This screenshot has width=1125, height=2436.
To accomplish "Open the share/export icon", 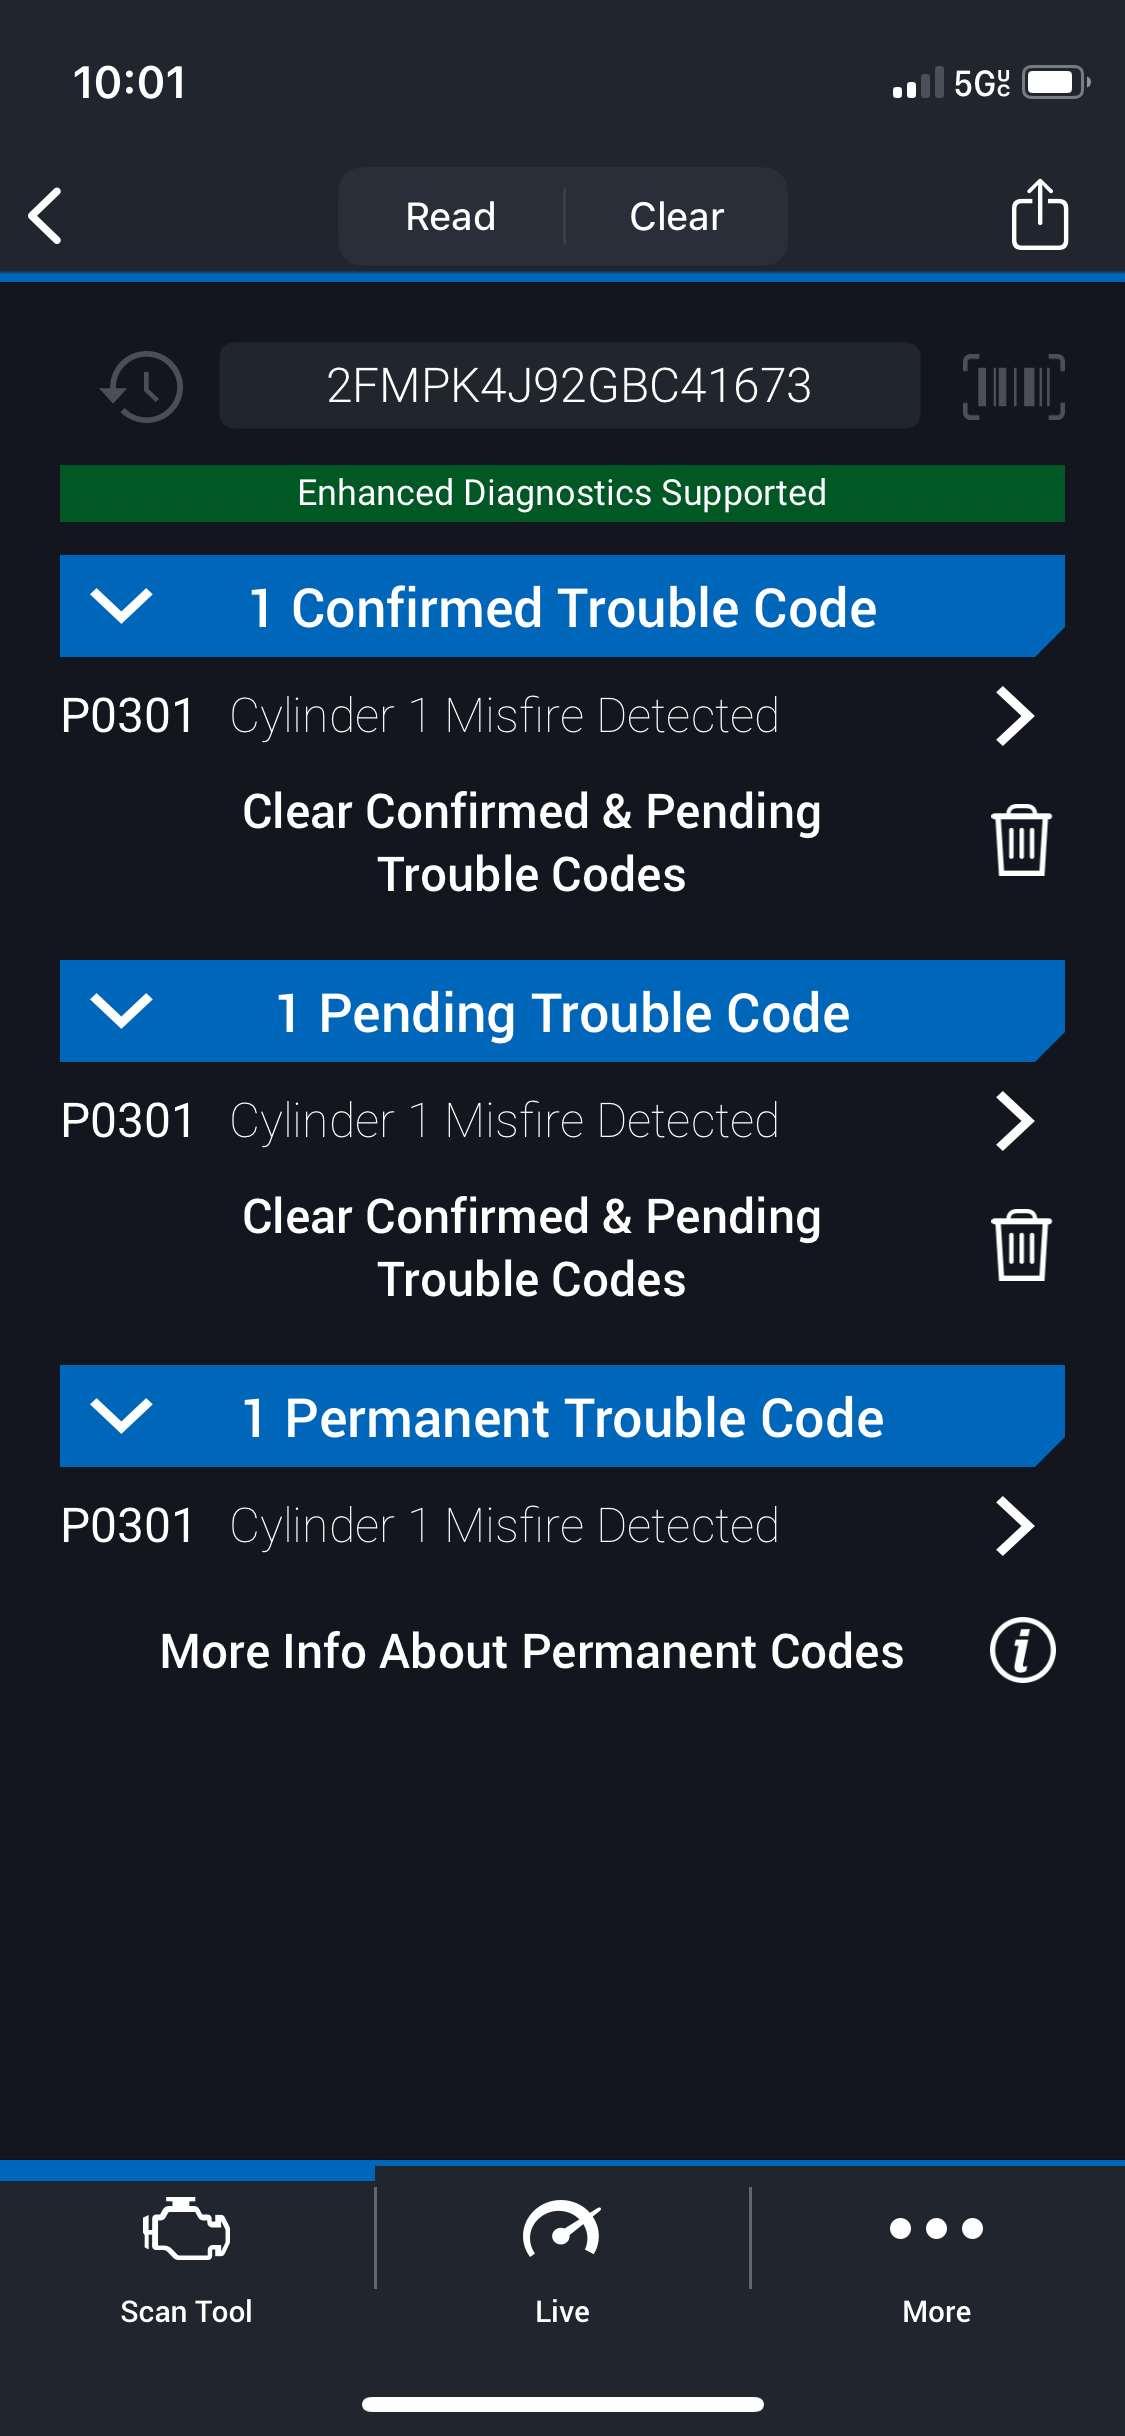I will 1039,215.
